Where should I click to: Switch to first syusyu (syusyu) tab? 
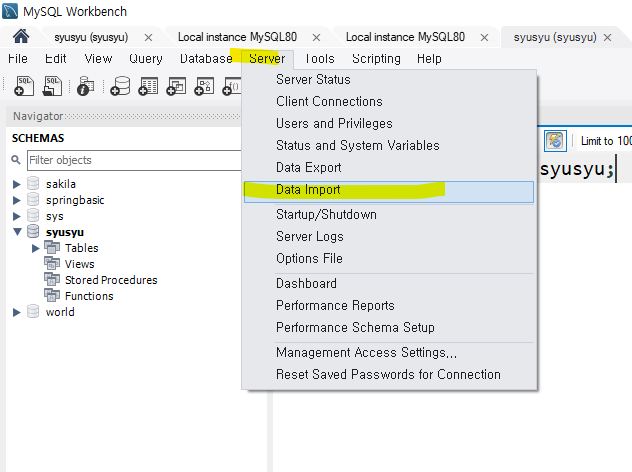click(91, 37)
